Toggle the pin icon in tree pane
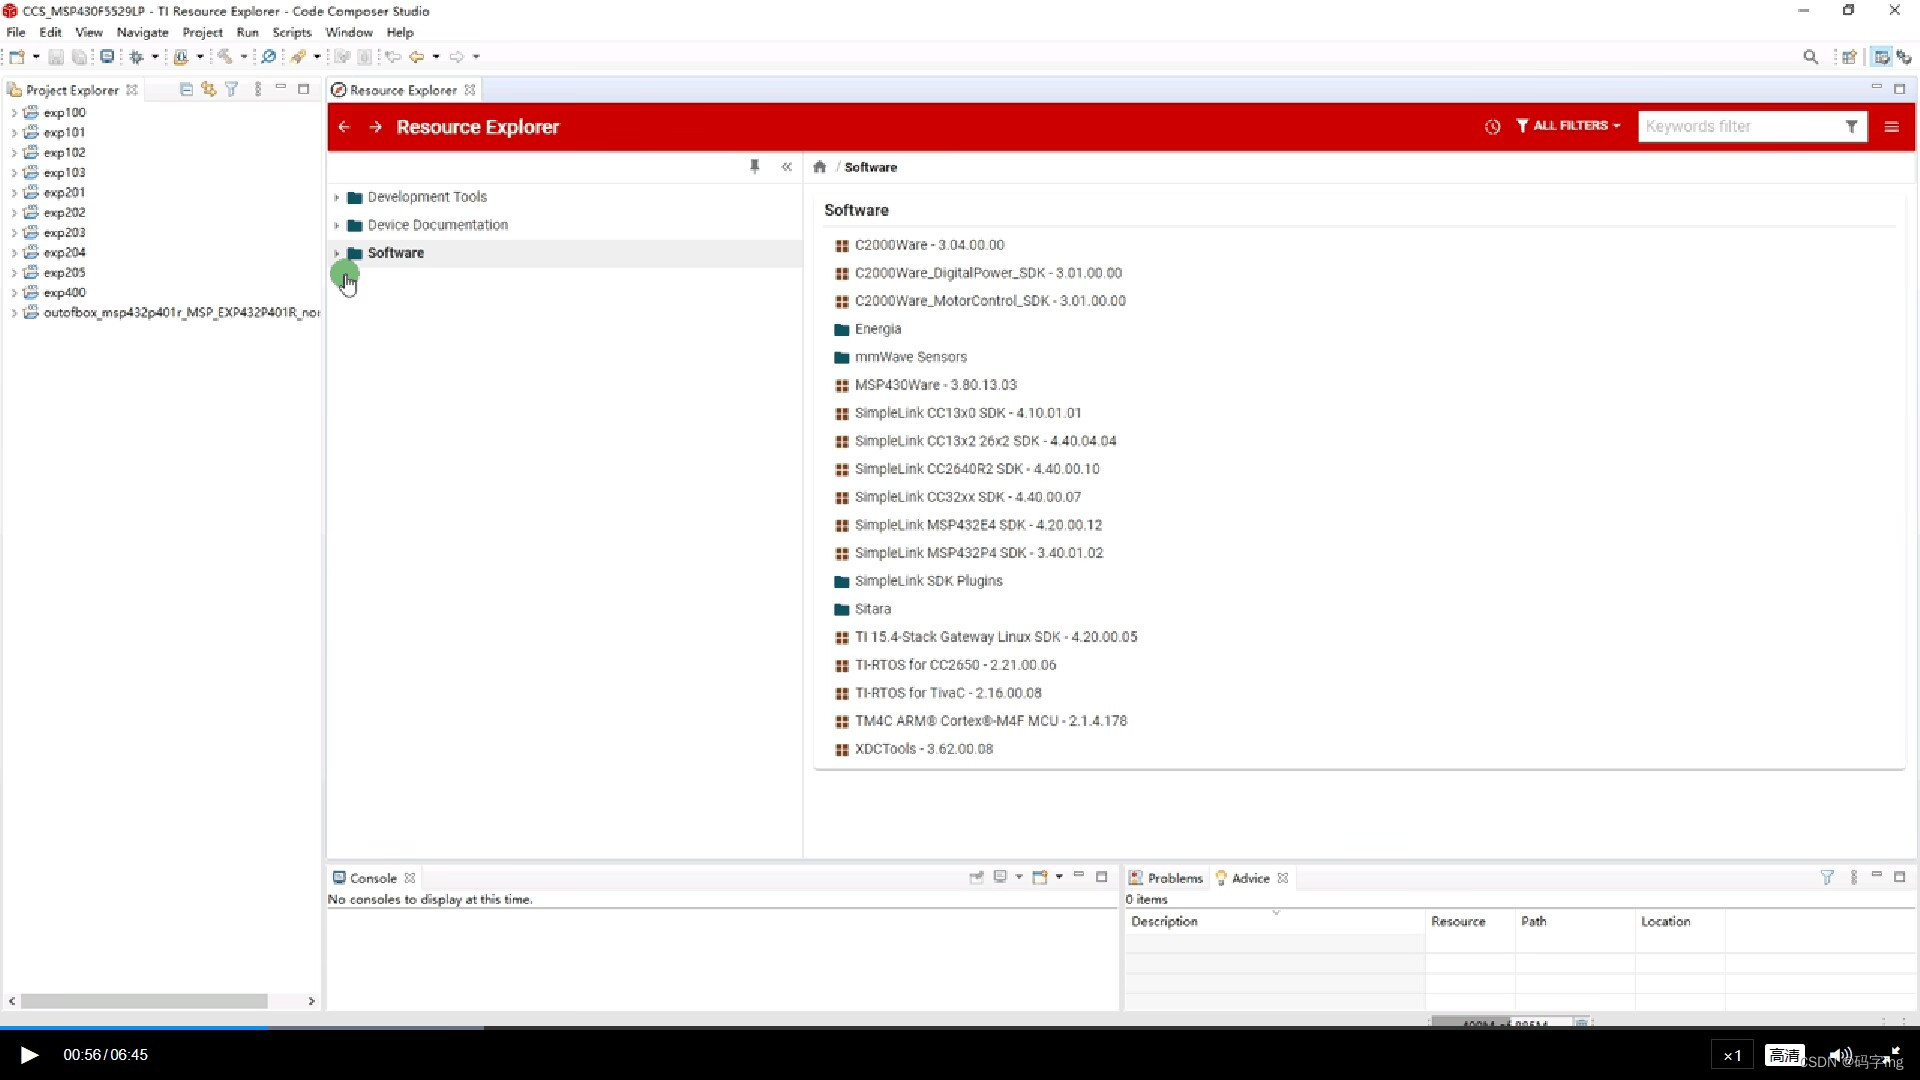The image size is (1920, 1080). (755, 167)
